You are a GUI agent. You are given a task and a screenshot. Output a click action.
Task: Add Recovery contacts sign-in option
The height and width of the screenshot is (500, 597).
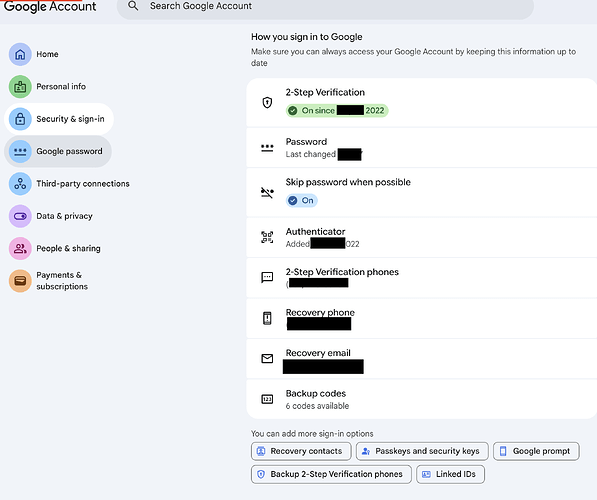coord(301,451)
